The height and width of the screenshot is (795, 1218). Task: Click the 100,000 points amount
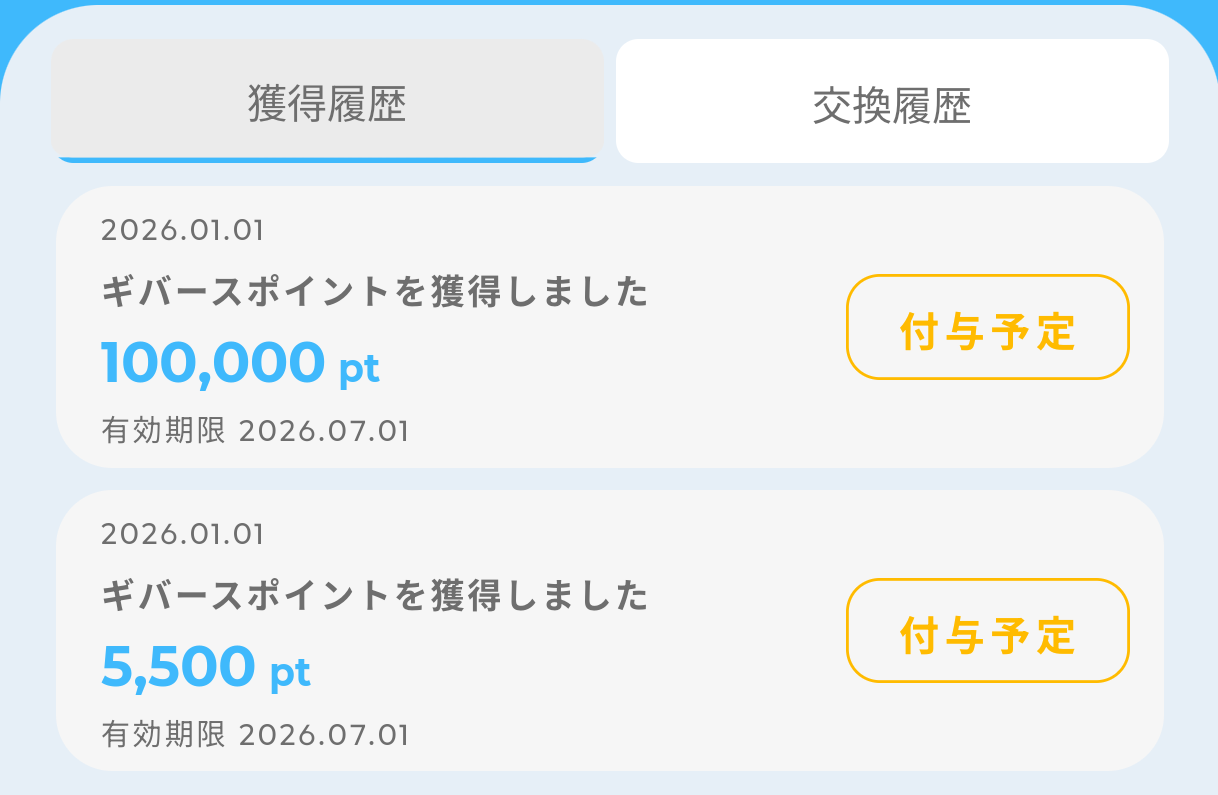click(x=213, y=363)
